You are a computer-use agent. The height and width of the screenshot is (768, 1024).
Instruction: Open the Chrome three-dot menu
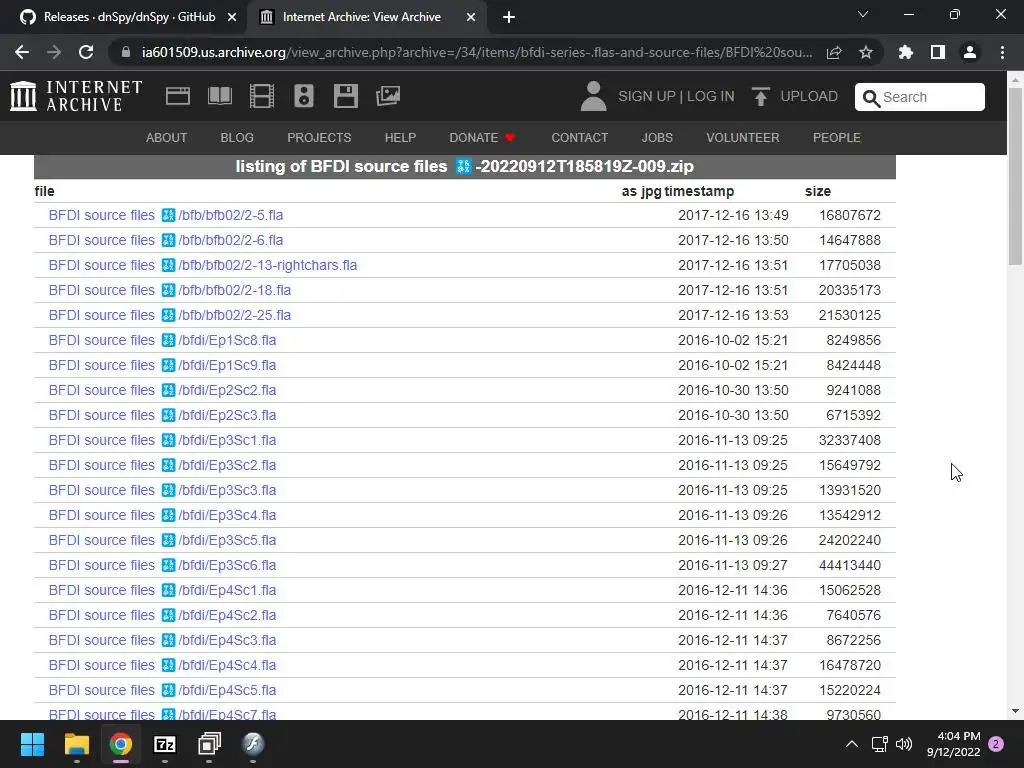[x=1002, y=52]
